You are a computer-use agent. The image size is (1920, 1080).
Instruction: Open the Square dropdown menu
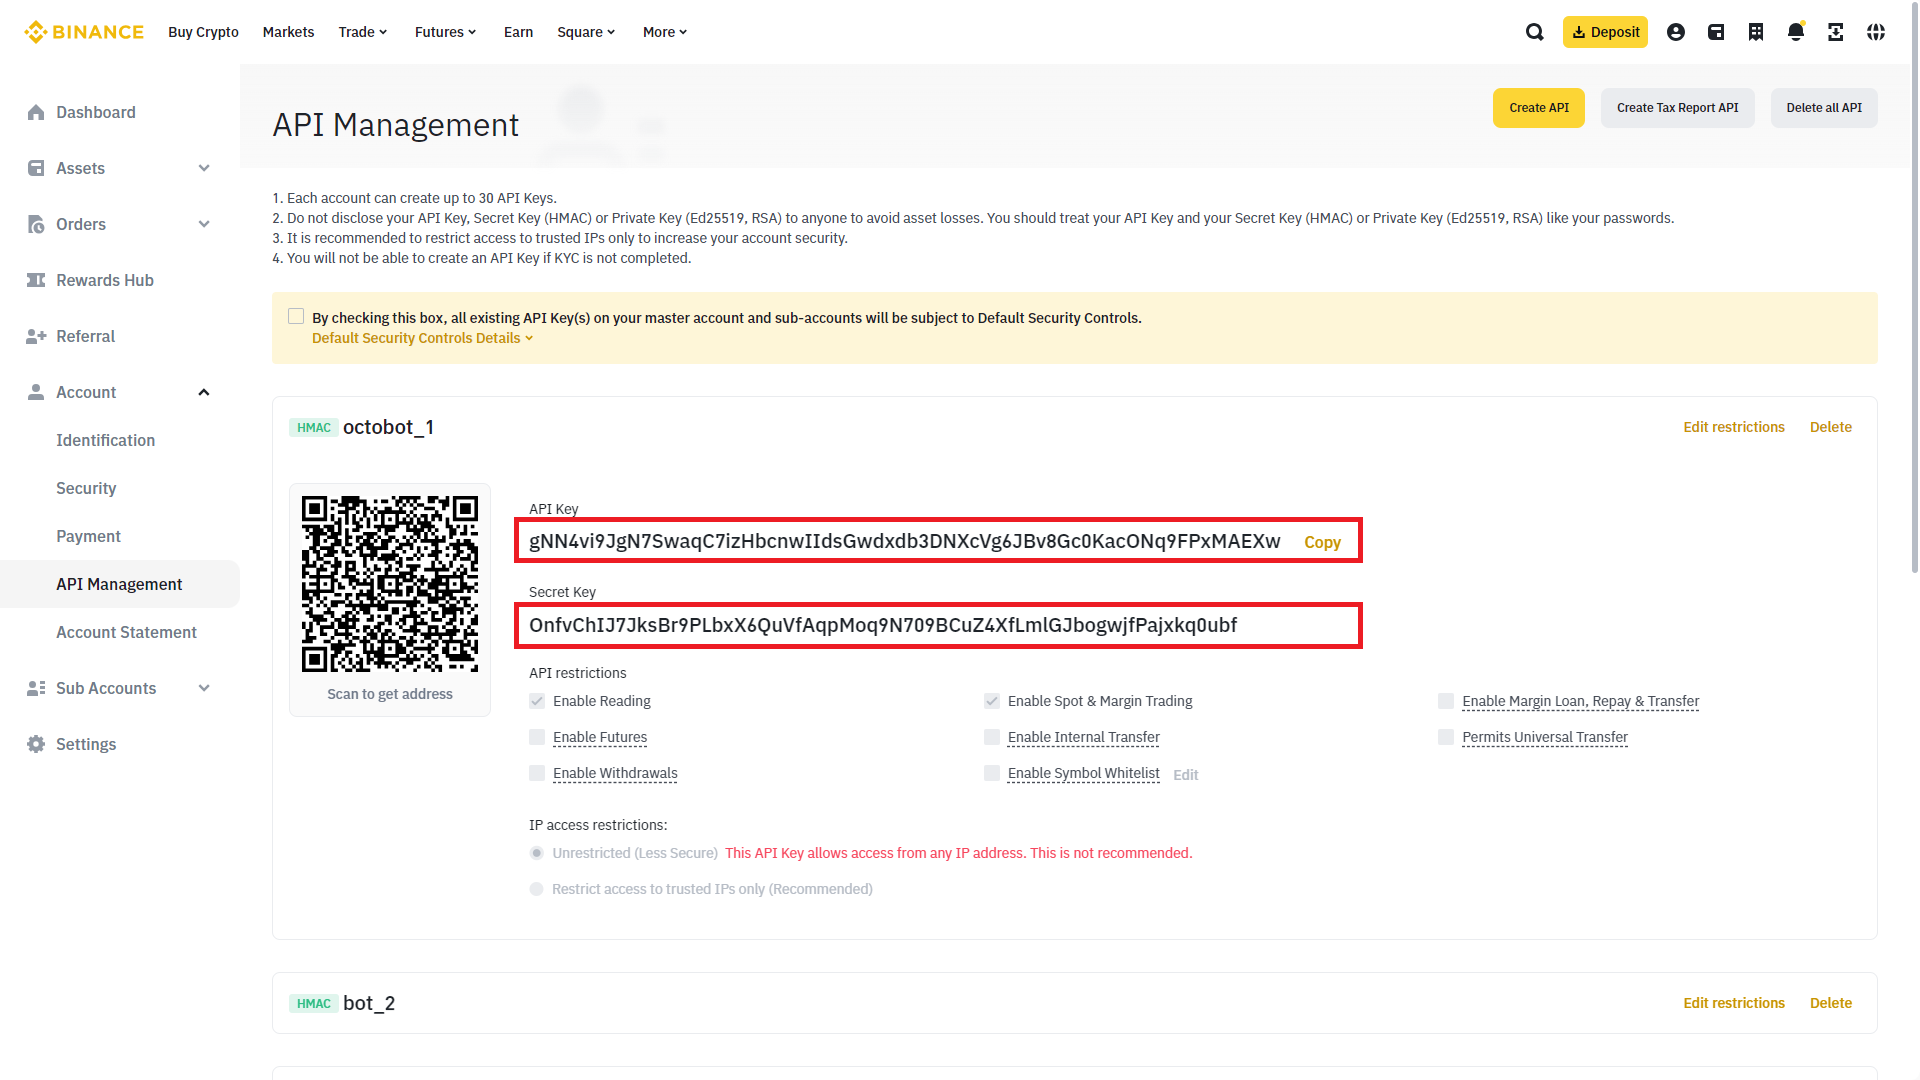[x=586, y=32]
